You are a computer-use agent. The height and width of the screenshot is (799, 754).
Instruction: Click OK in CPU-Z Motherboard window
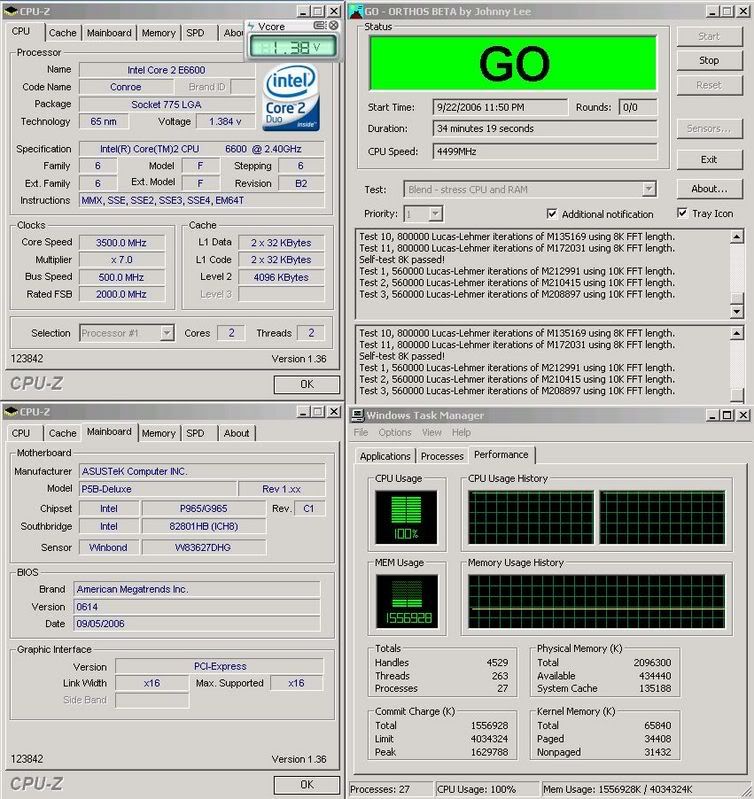click(307, 784)
